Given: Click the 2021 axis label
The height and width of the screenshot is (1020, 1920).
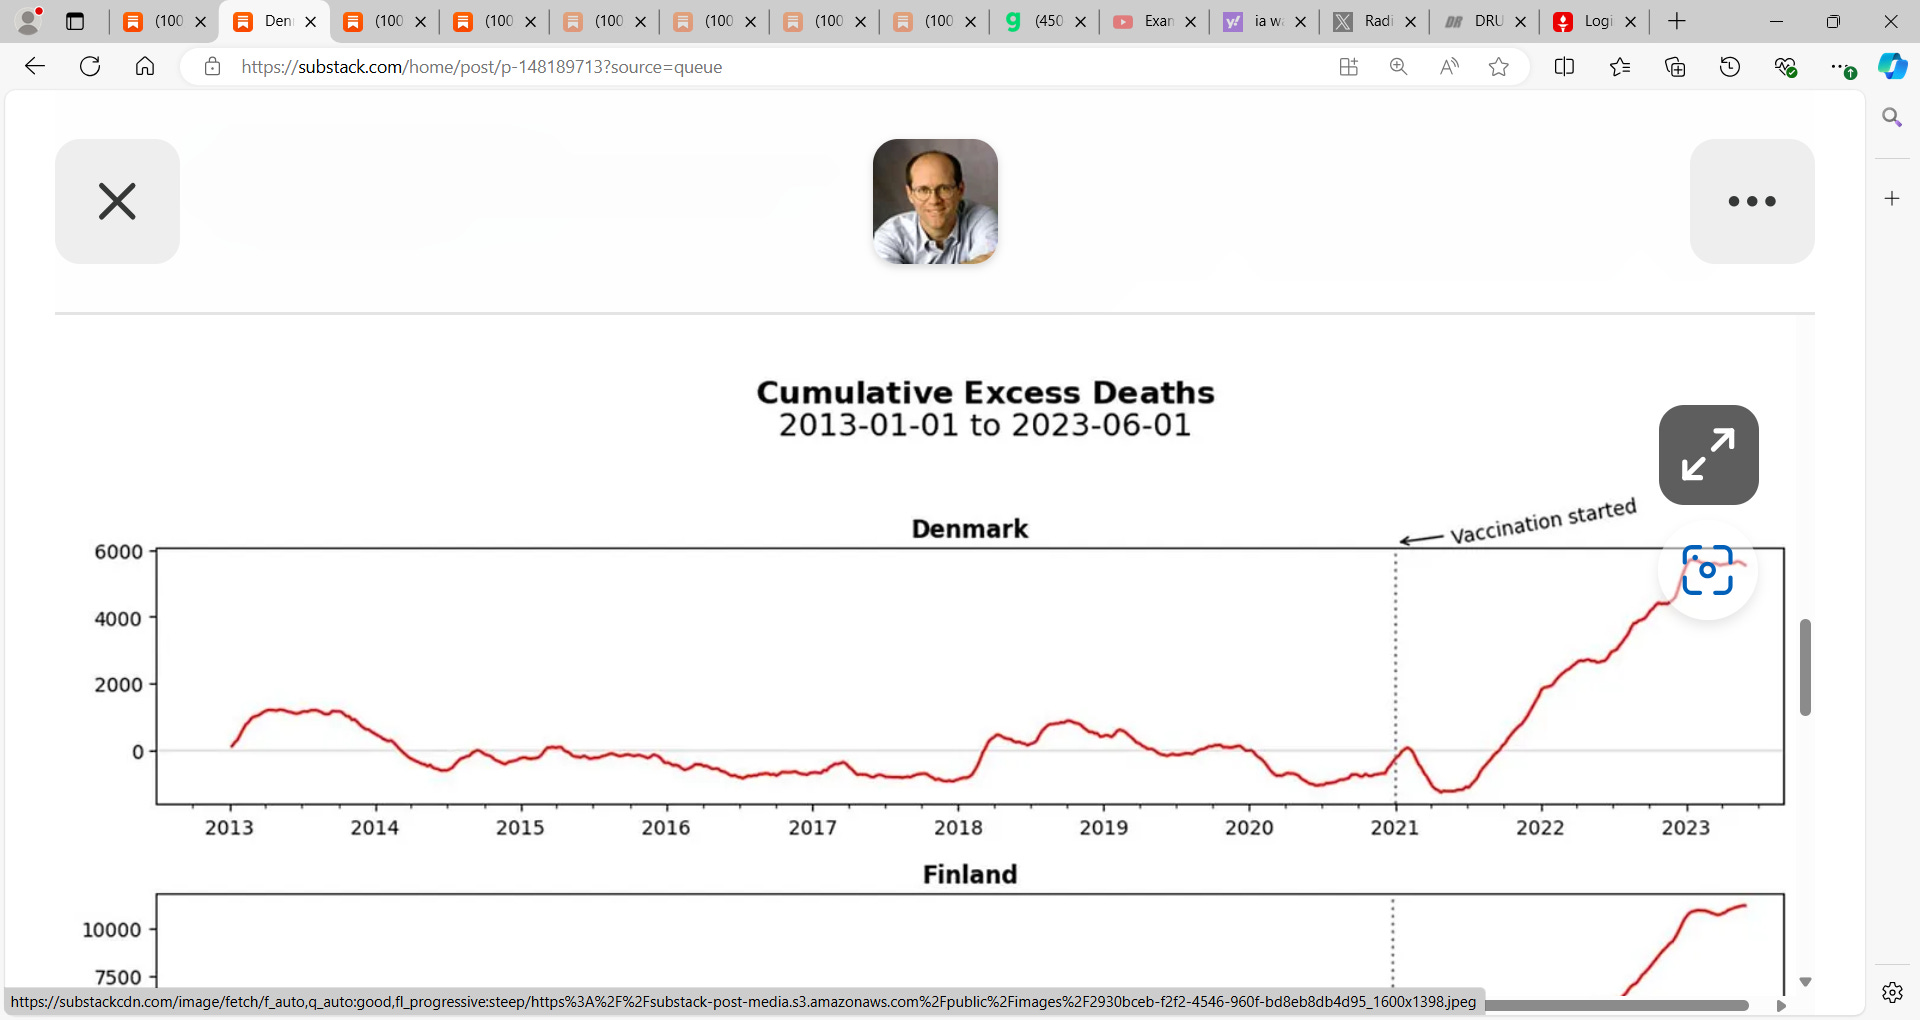Looking at the screenshot, I should coord(1394,828).
